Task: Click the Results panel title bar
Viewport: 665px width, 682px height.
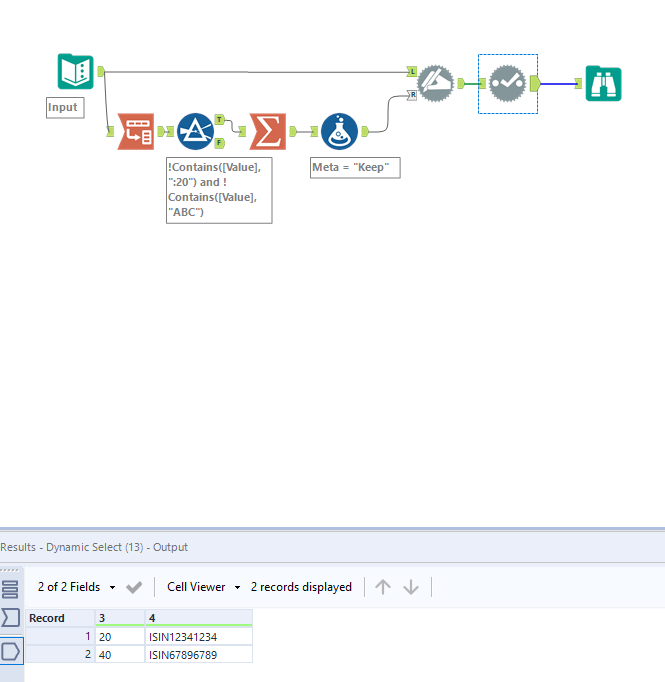Action: coord(332,547)
